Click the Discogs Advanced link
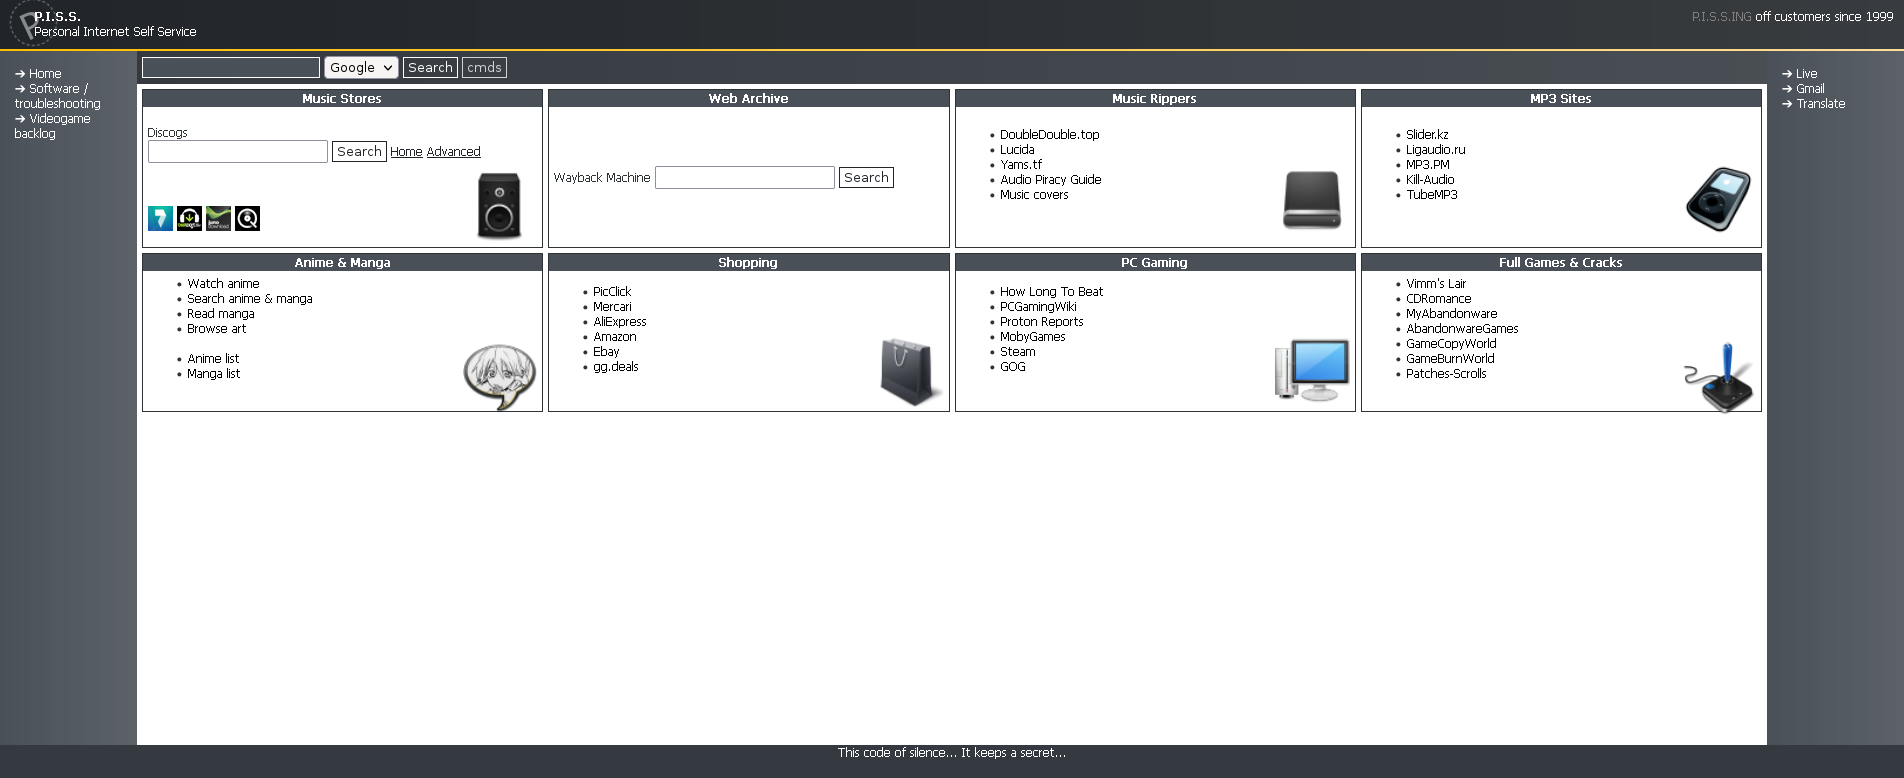Viewport: 1904px width, 778px height. [x=453, y=152]
